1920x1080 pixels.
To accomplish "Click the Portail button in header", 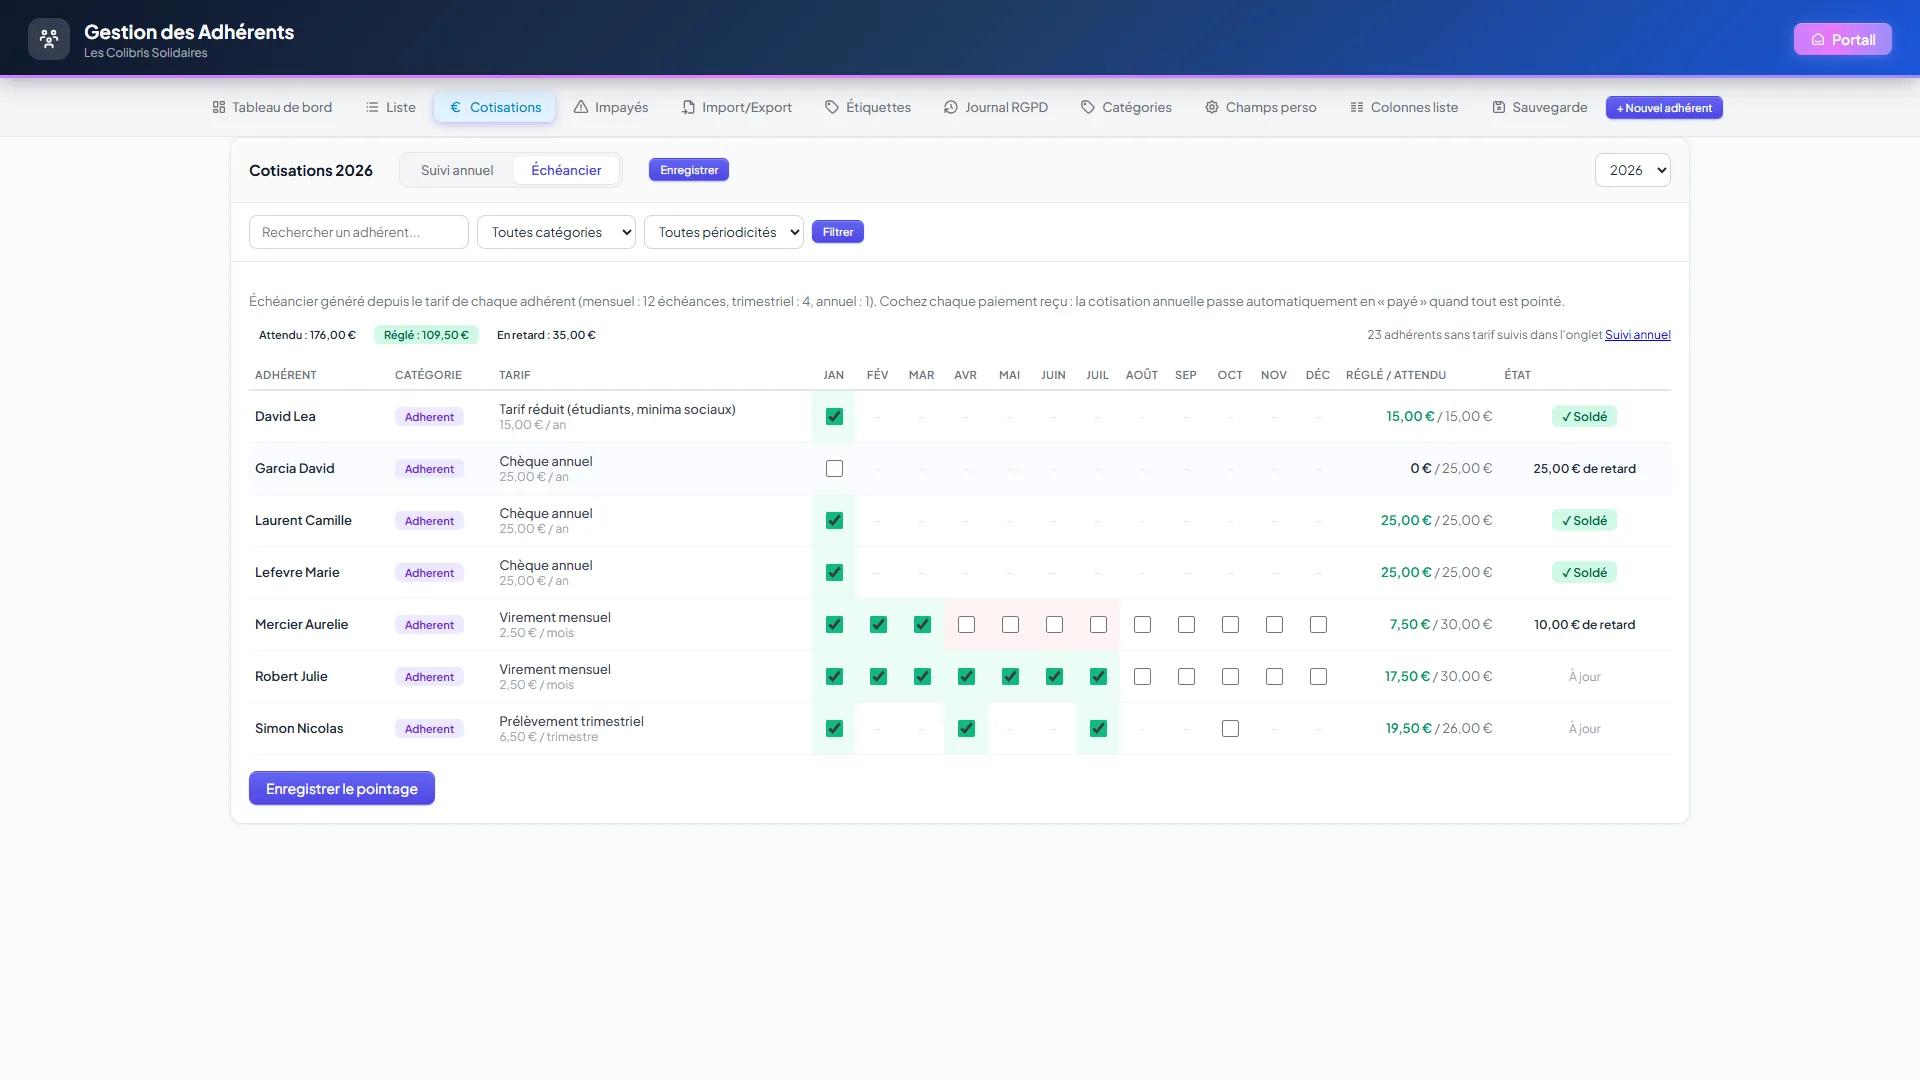I will click(1842, 39).
